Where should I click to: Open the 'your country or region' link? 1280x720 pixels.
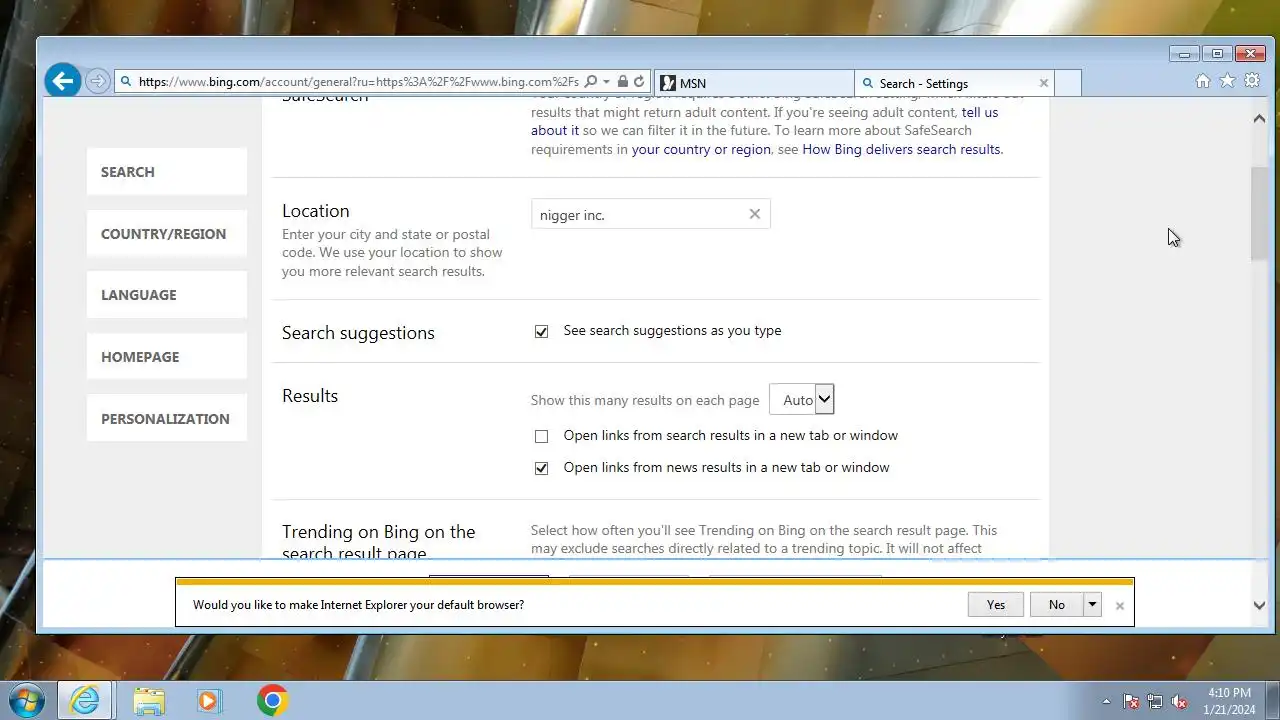[x=701, y=150]
